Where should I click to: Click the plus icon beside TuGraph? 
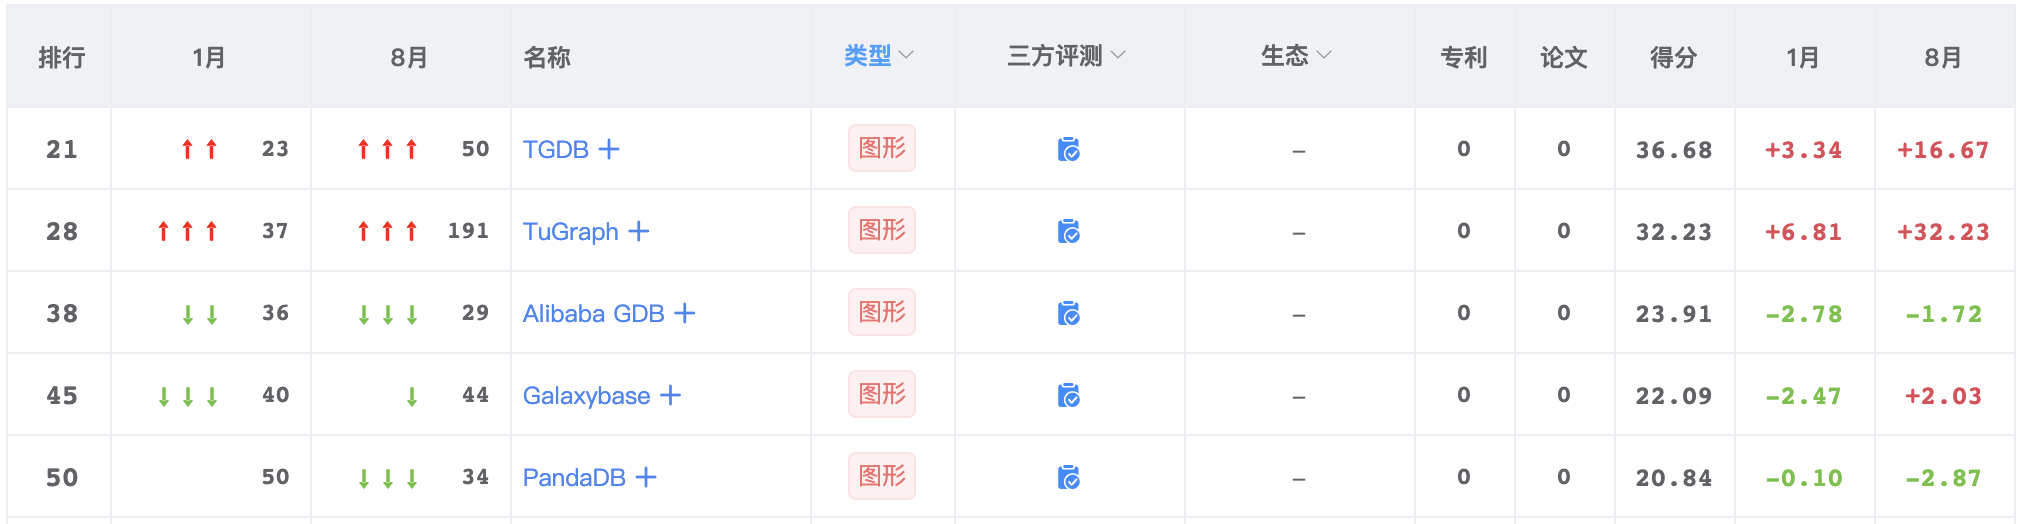(639, 231)
